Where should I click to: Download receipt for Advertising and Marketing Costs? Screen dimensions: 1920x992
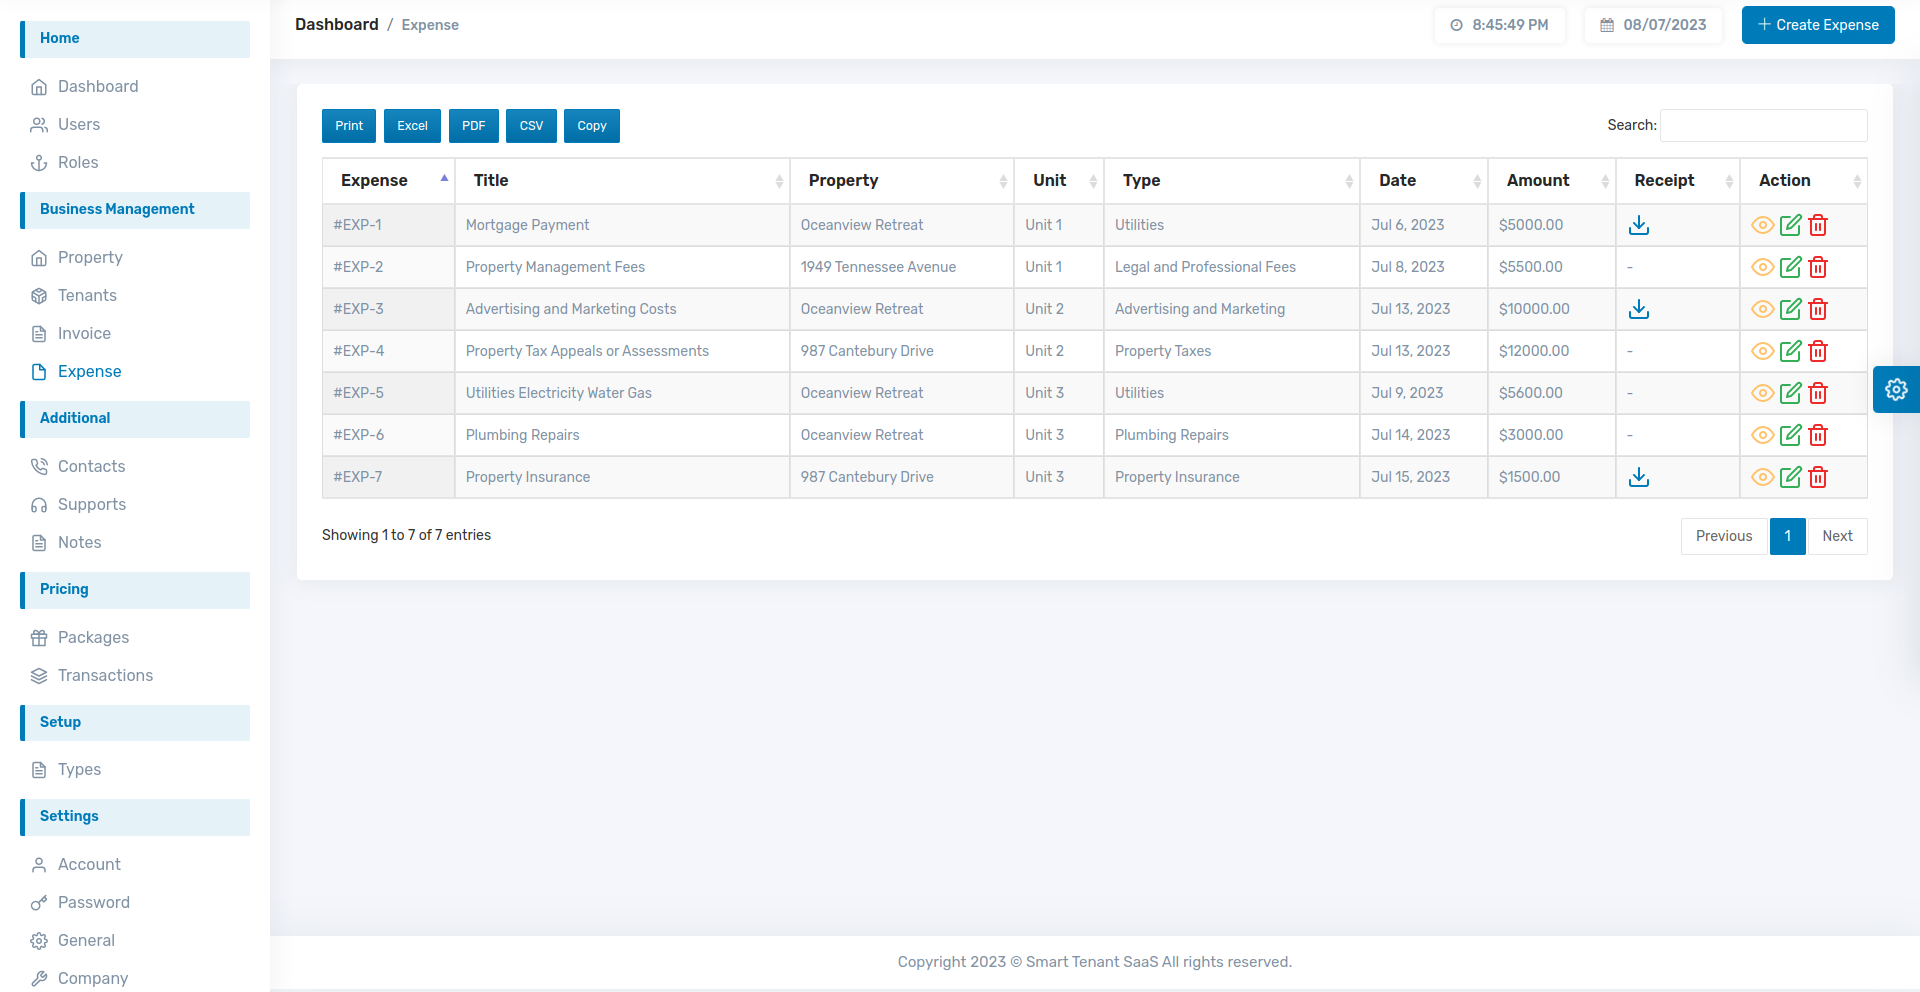click(x=1638, y=310)
